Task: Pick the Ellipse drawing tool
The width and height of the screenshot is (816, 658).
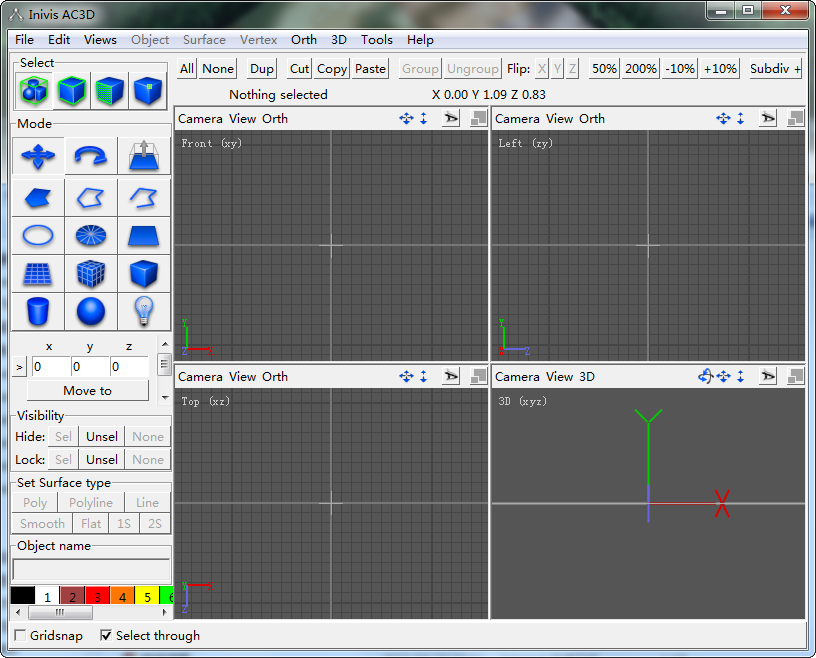Action: click(x=37, y=235)
